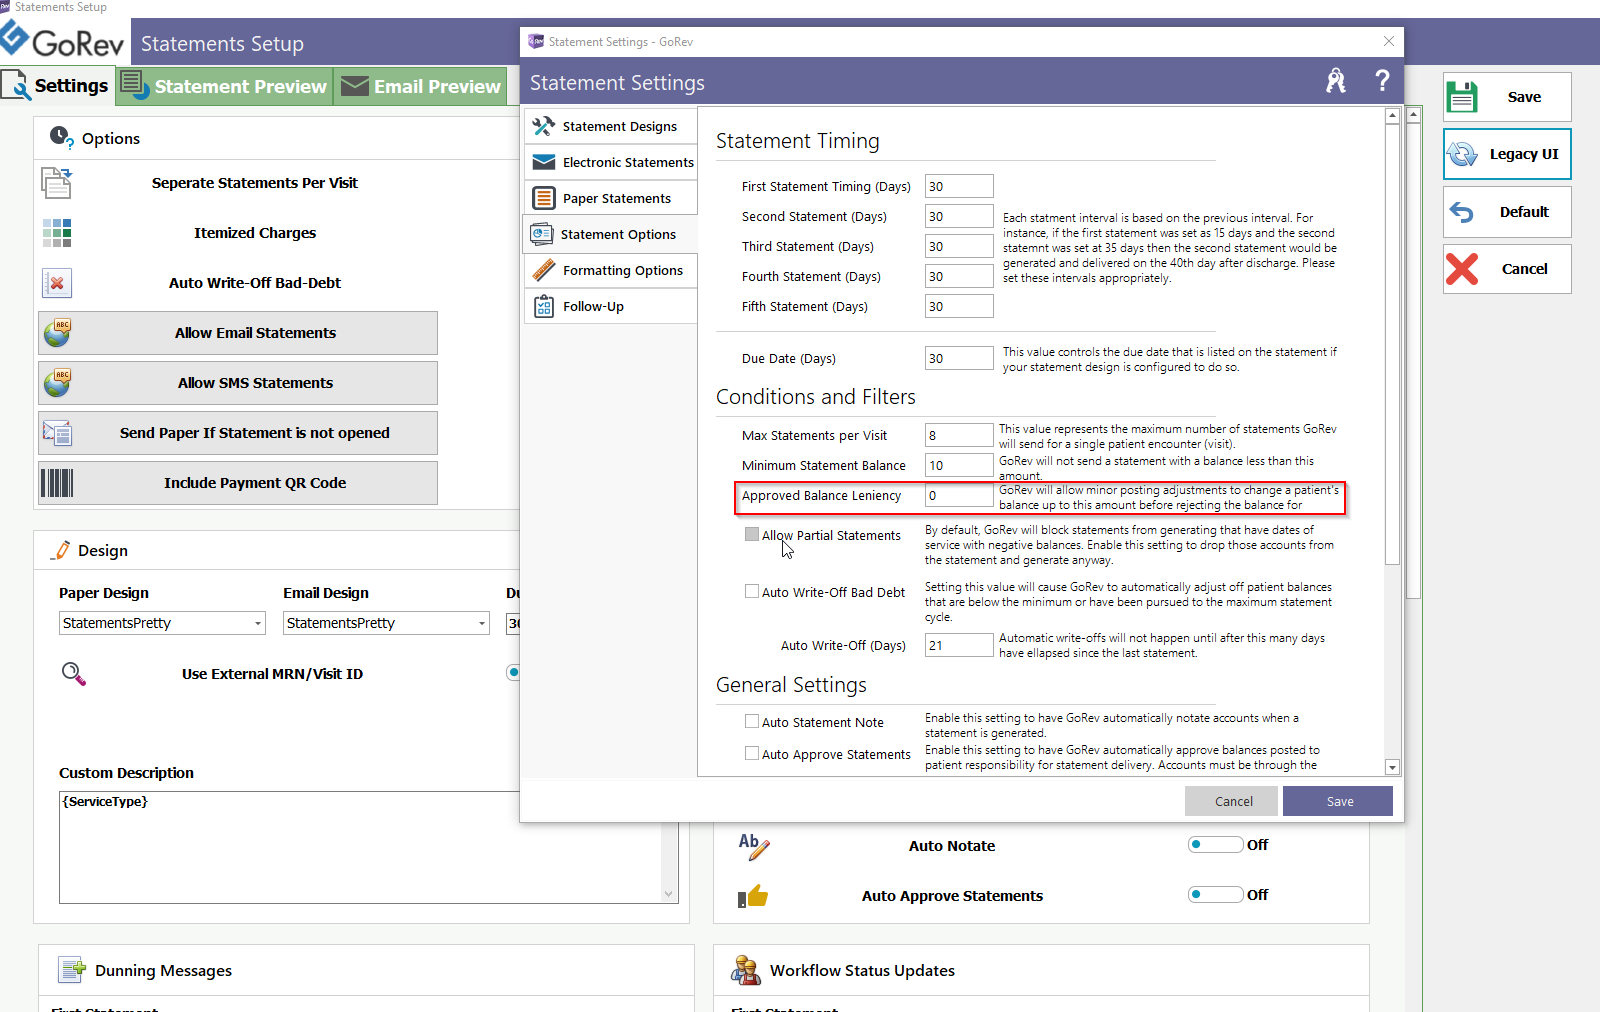Viewport: 1600px width, 1012px height.
Task: Toggle the Auto Approve Statements switch
Action: tap(1215, 895)
